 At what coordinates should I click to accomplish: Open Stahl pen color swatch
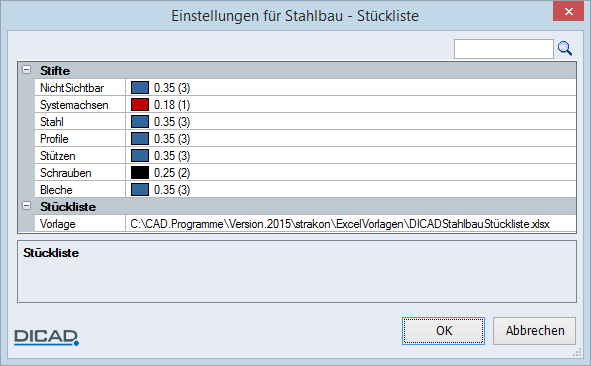pyautogui.click(x=140, y=121)
